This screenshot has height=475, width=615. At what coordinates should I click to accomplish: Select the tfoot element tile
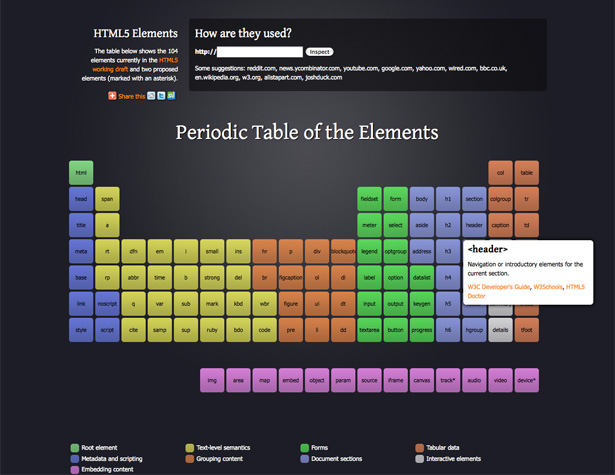click(527, 330)
